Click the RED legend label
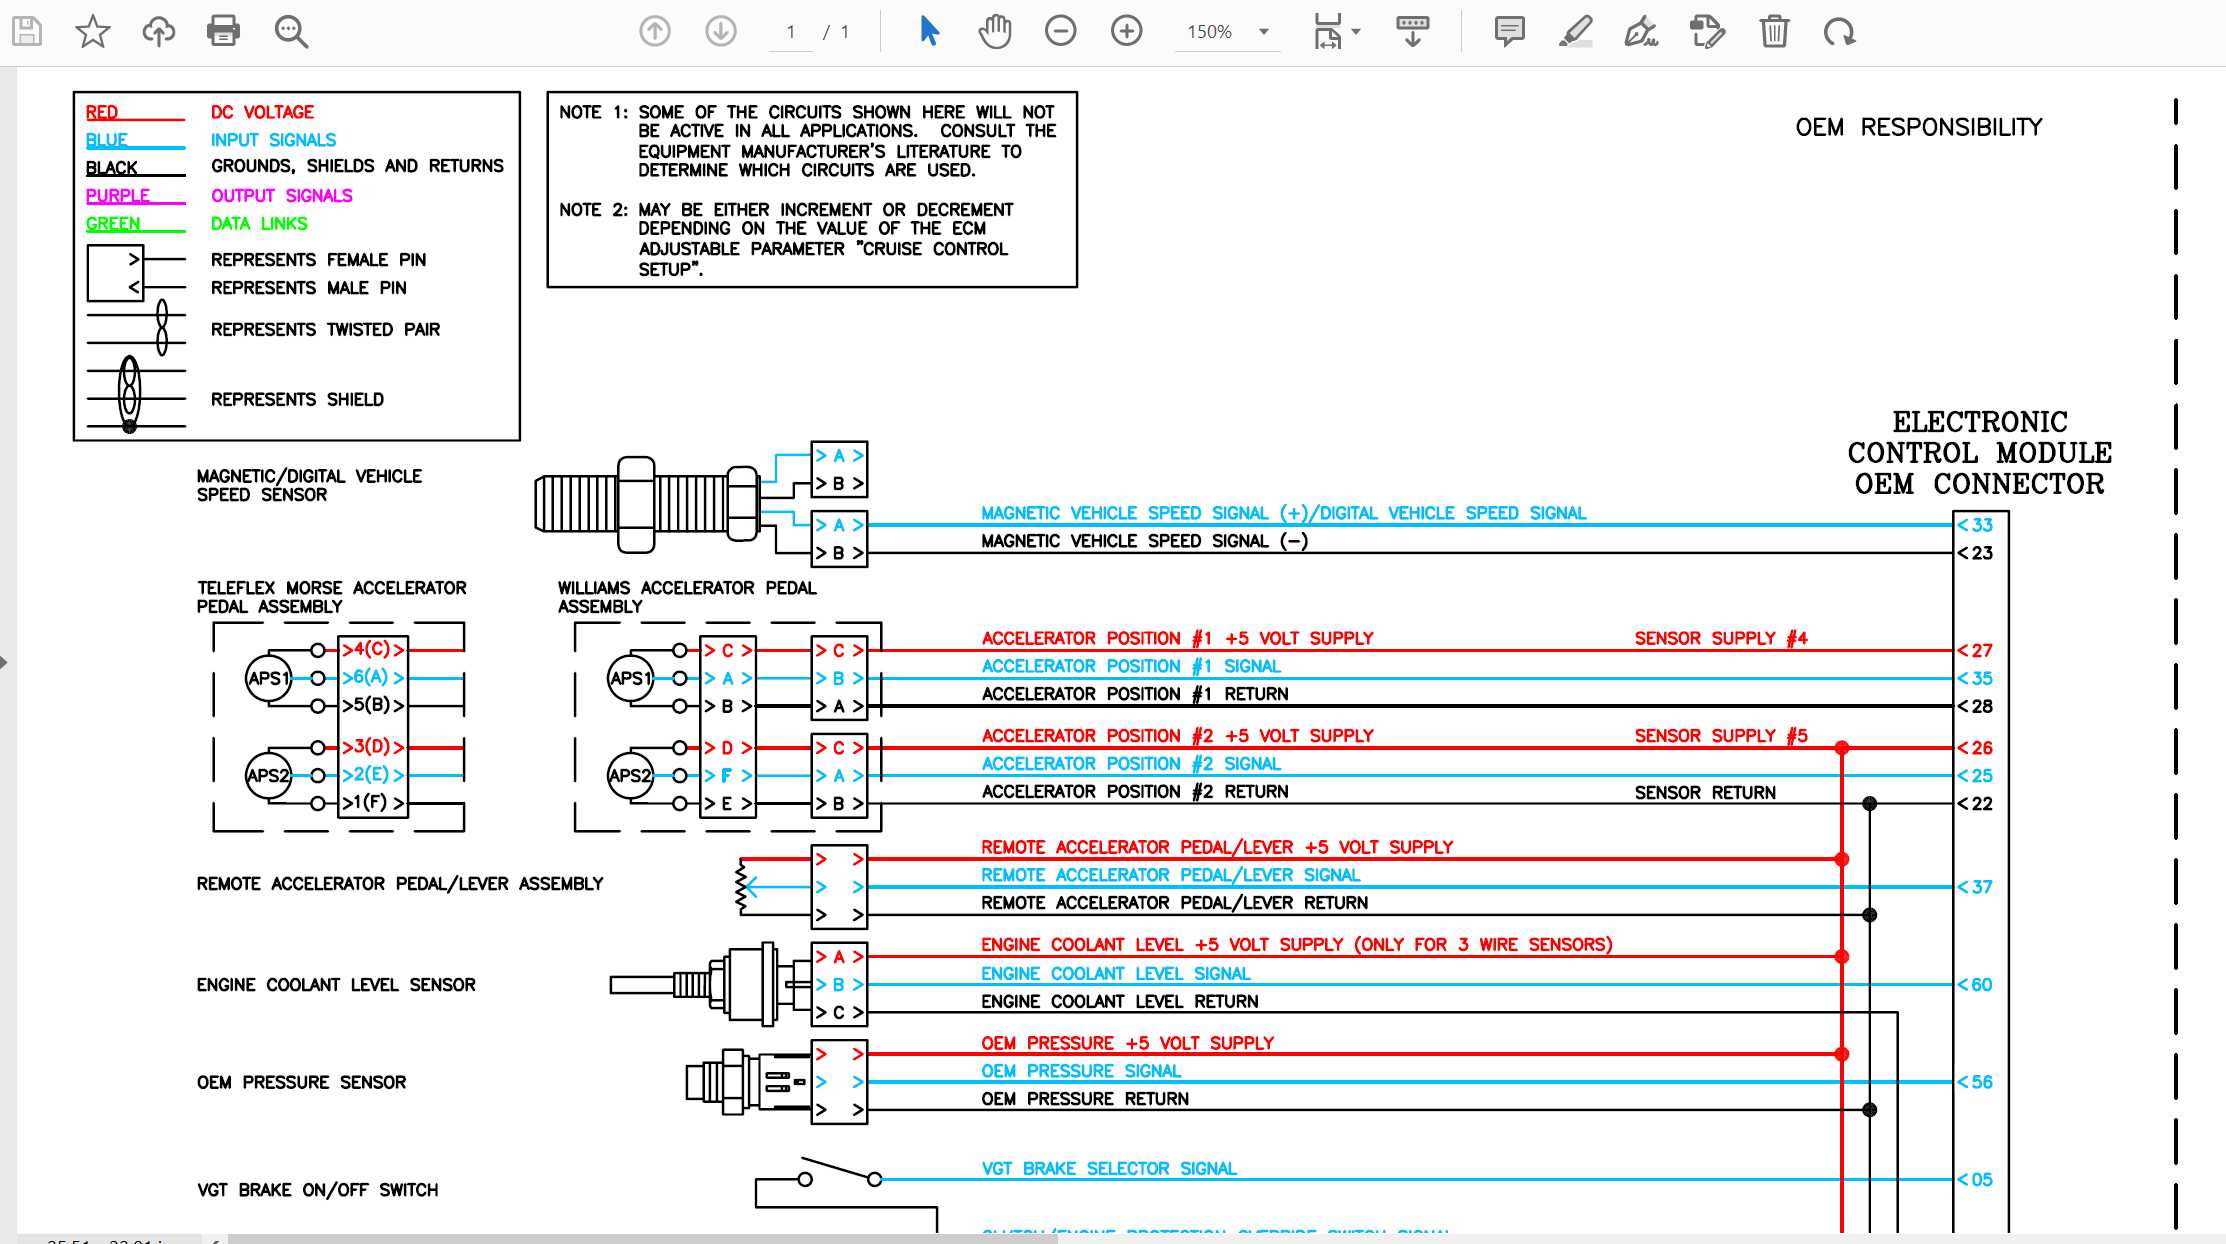This screenshot has width=2226, height=1244. 101,112
